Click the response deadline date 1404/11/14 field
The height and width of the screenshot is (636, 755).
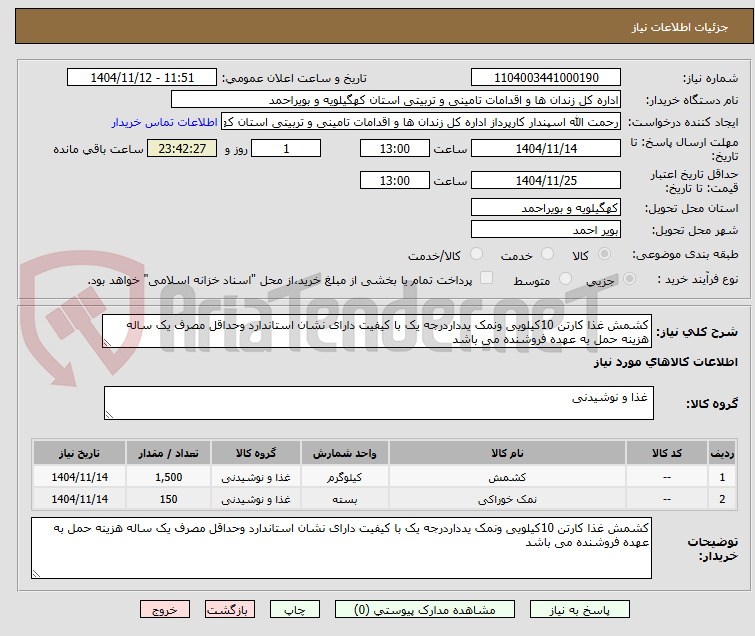(x=546, y=148)
